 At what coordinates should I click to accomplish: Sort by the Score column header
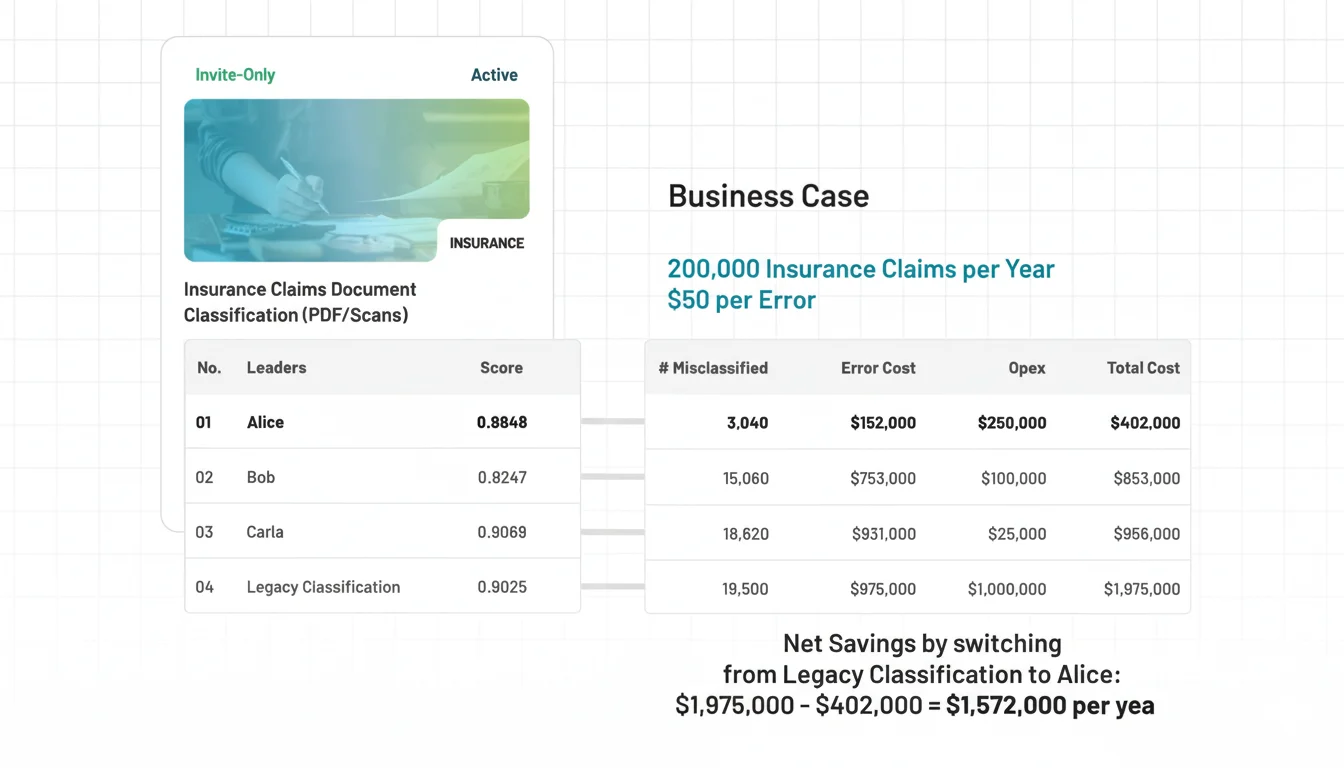[501, 368]
